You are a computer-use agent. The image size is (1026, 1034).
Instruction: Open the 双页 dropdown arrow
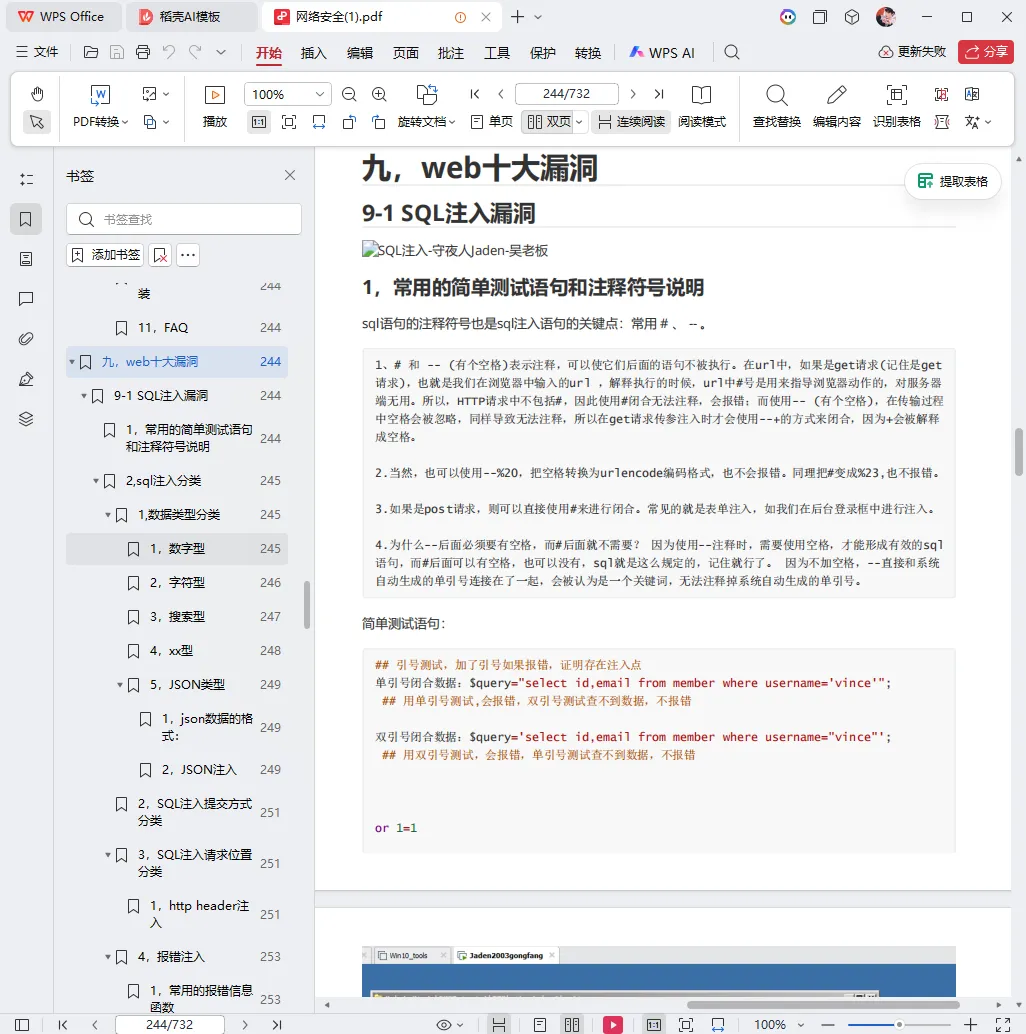(x=579, y=122)
